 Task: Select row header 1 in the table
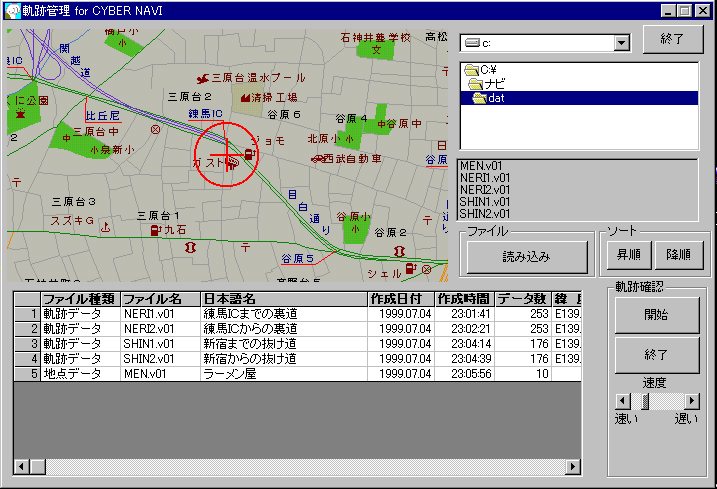coord(27,314)
